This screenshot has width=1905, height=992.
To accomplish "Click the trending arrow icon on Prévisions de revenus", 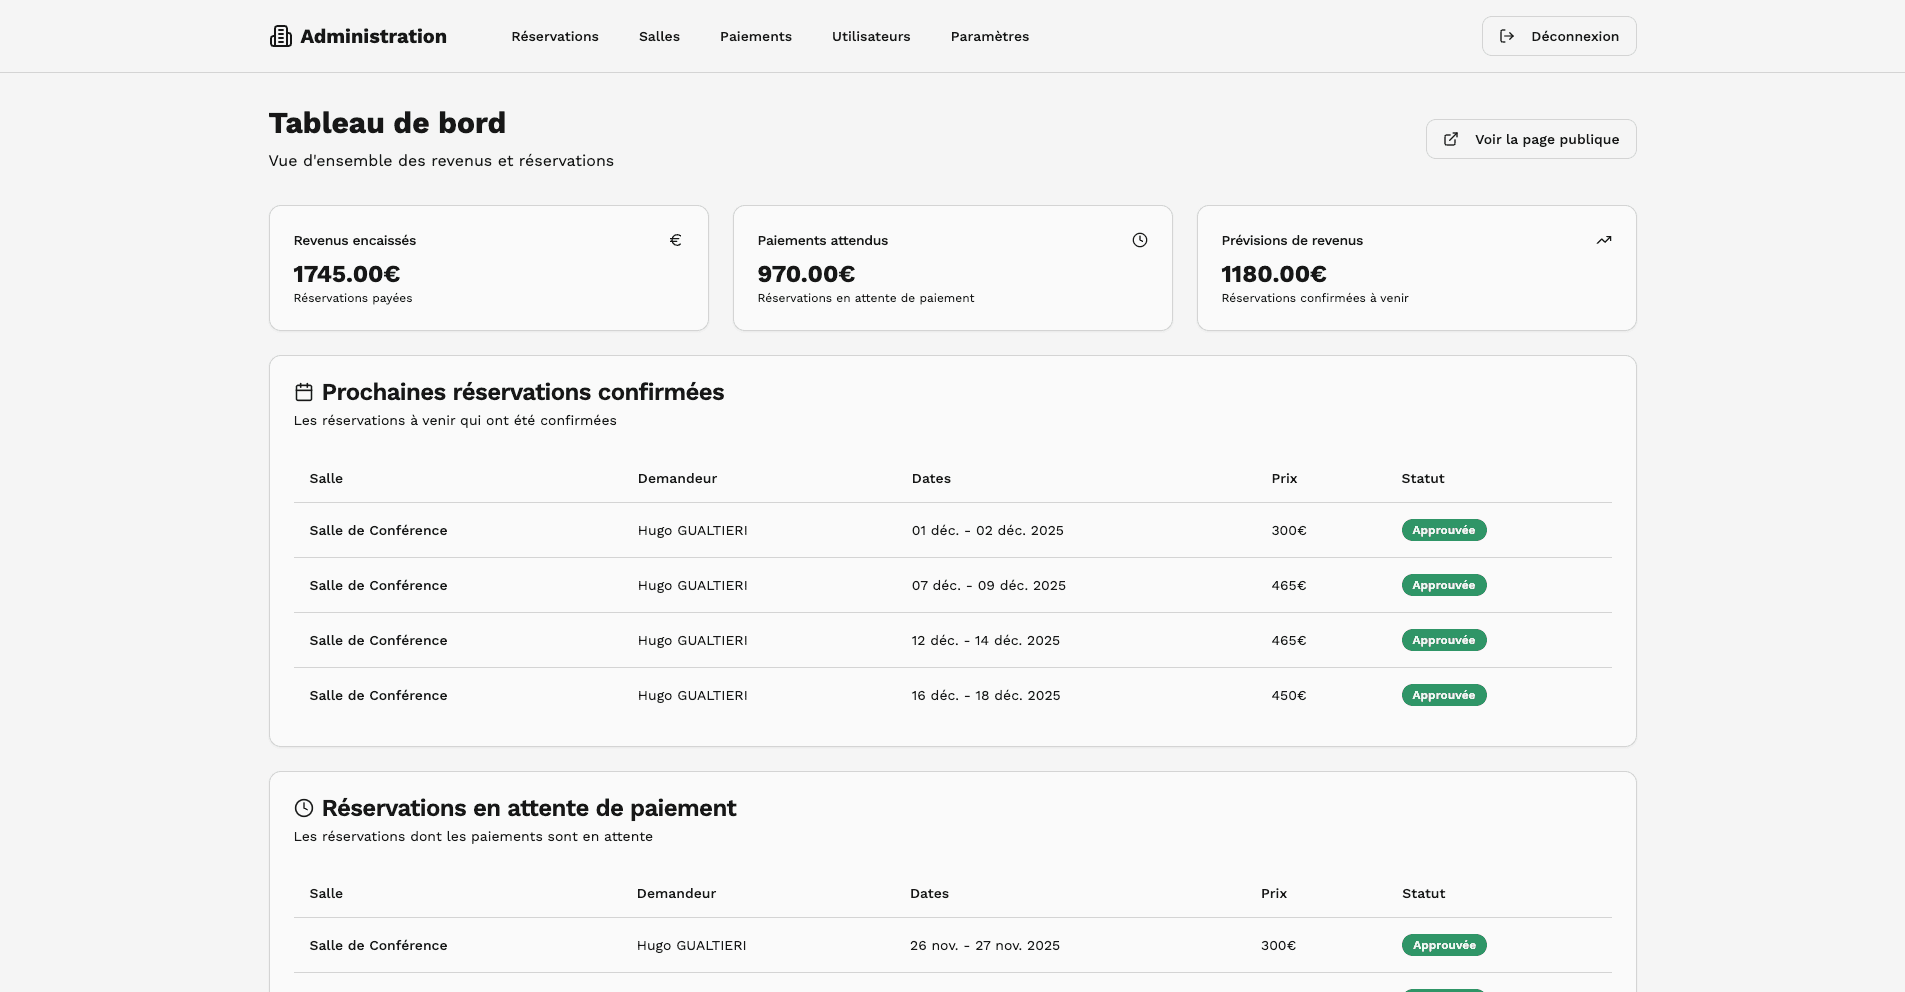I will click(x=1604, y=239).
